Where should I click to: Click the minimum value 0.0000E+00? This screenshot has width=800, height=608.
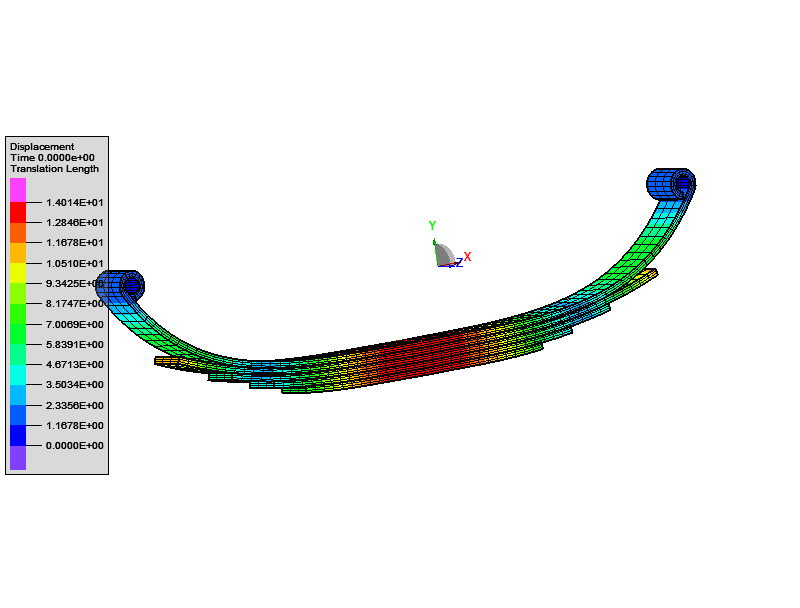point(74,445)
